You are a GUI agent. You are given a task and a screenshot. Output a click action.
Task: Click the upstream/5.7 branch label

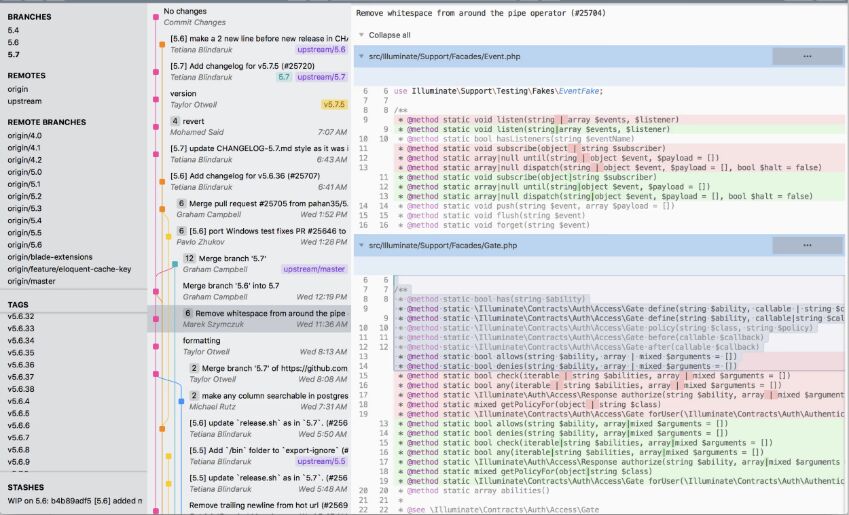[x=321, y=77]
